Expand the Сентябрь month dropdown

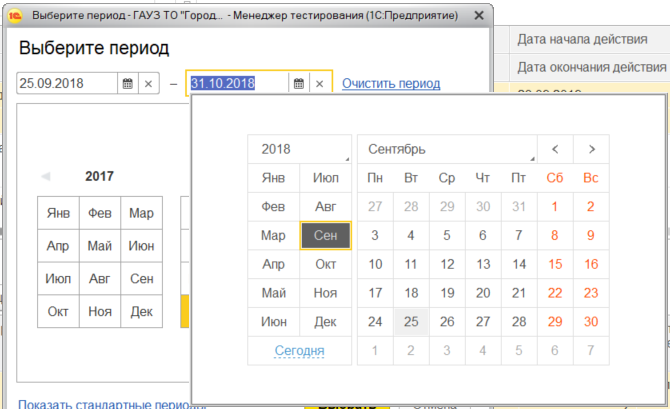[447, 149]
